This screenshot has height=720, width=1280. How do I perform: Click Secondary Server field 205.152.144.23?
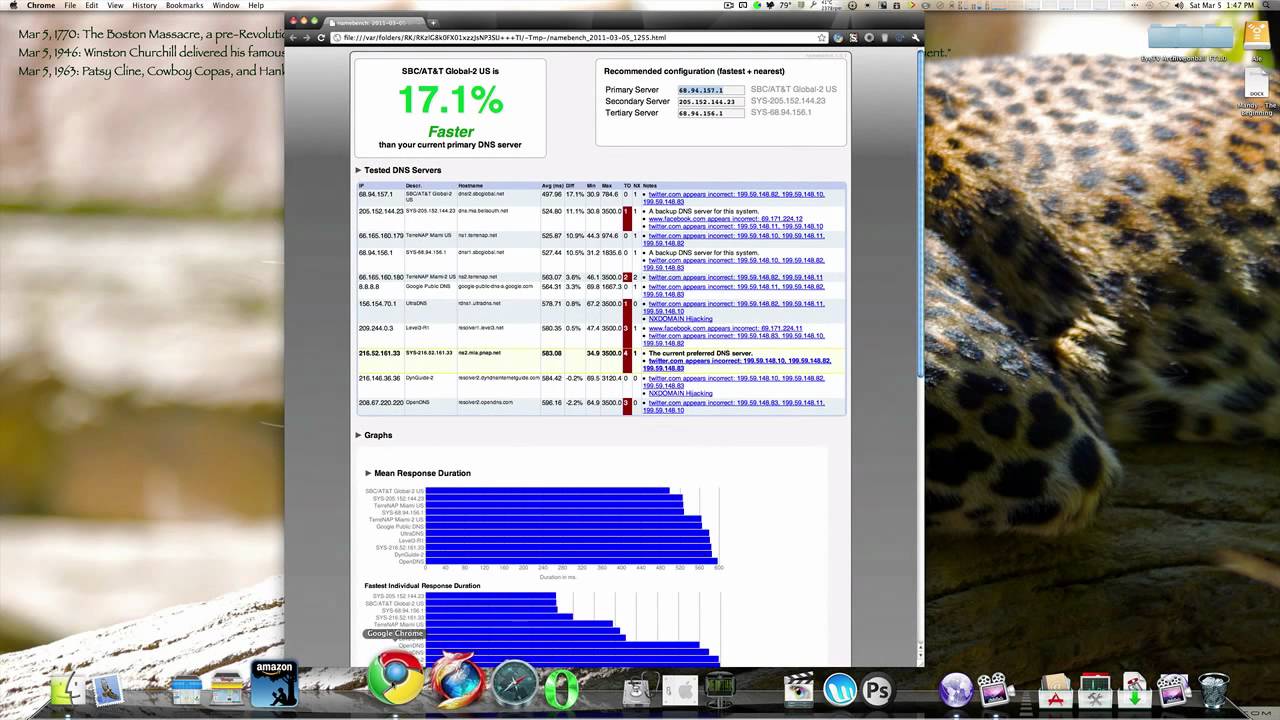711,101
